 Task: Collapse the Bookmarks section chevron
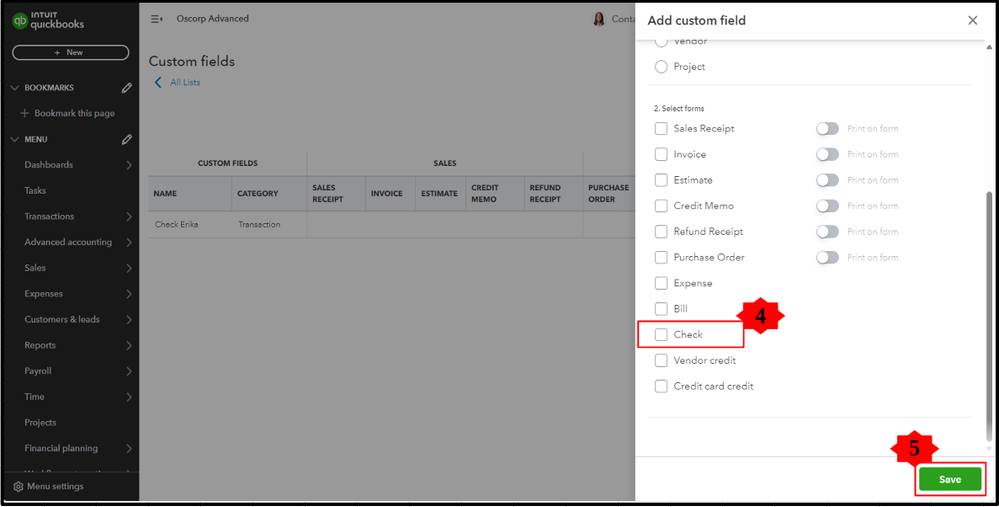[x=14, y=88]
